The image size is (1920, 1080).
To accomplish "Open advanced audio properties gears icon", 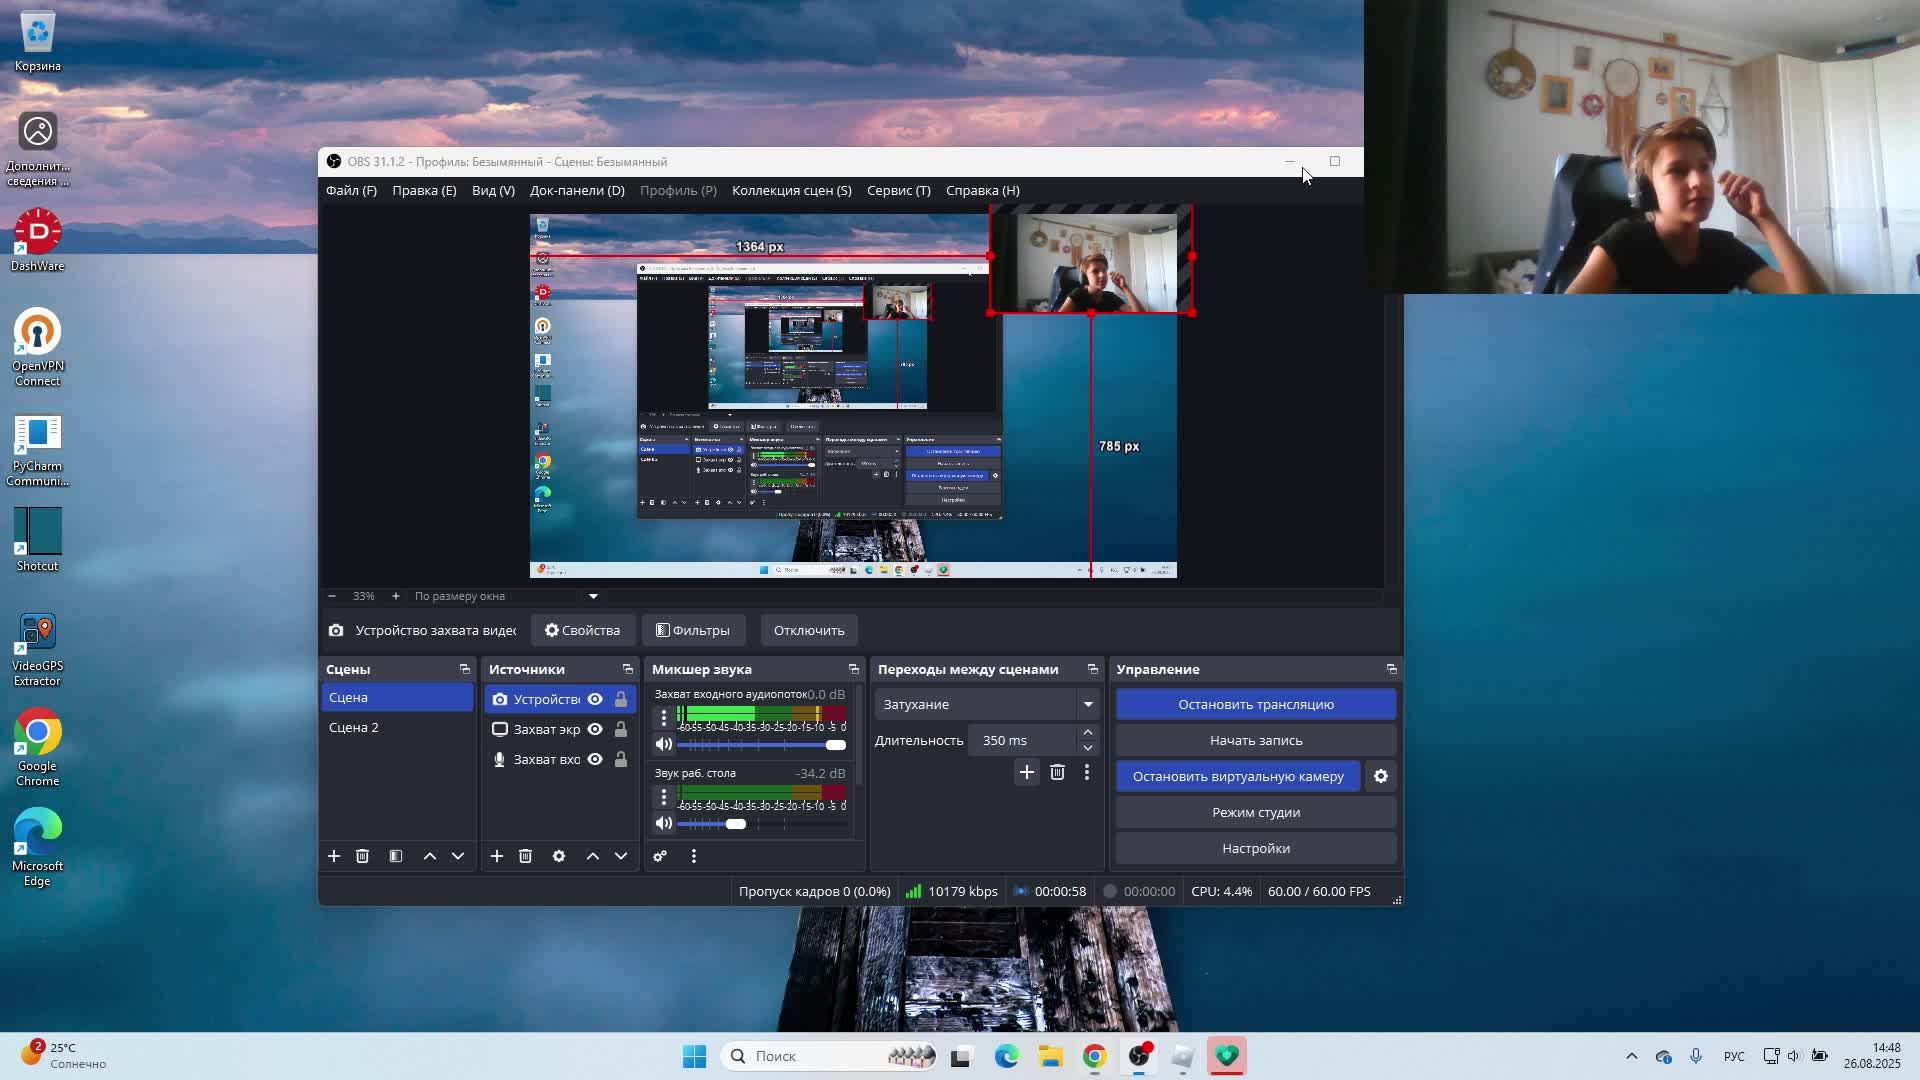I will tap(660, 856).
